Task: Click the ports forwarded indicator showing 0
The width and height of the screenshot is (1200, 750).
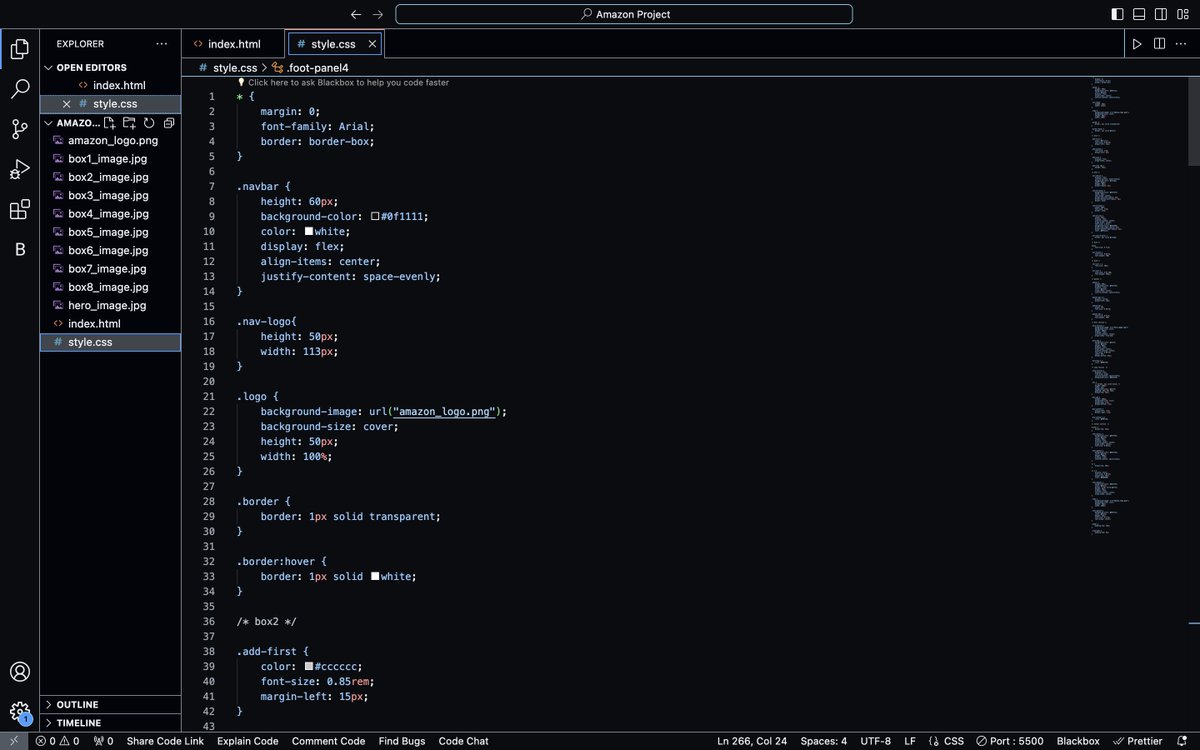Action: point(103,741)
